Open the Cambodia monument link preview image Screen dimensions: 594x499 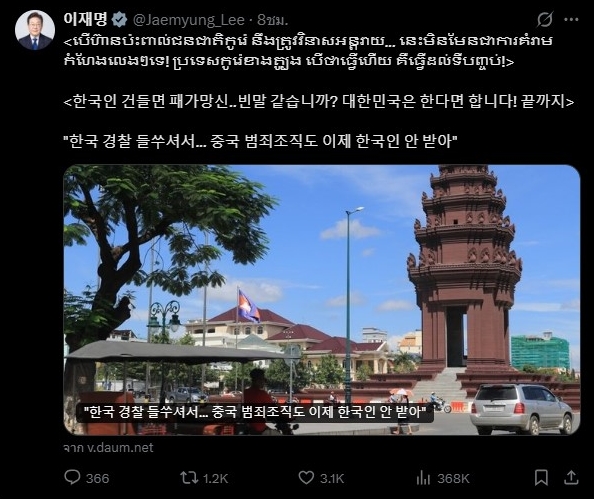pos(322,300)
